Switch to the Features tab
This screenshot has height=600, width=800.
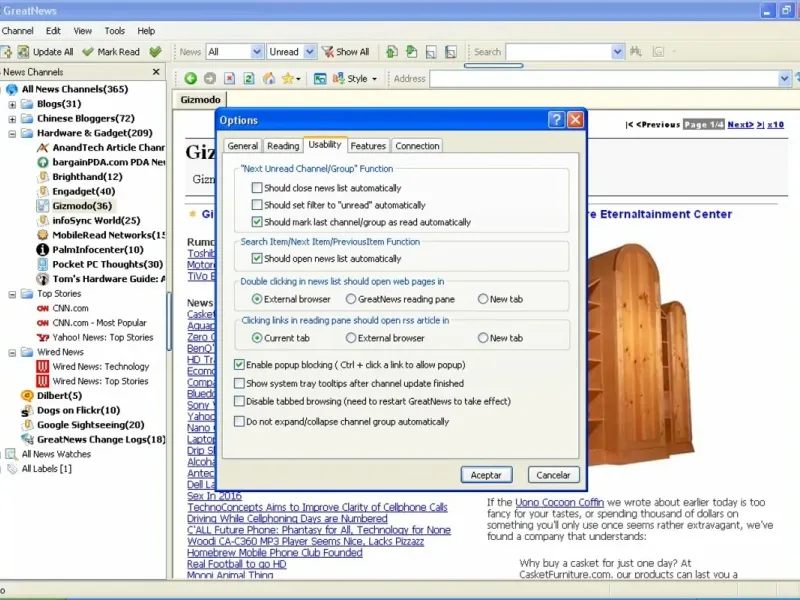[x=368, y=146]
